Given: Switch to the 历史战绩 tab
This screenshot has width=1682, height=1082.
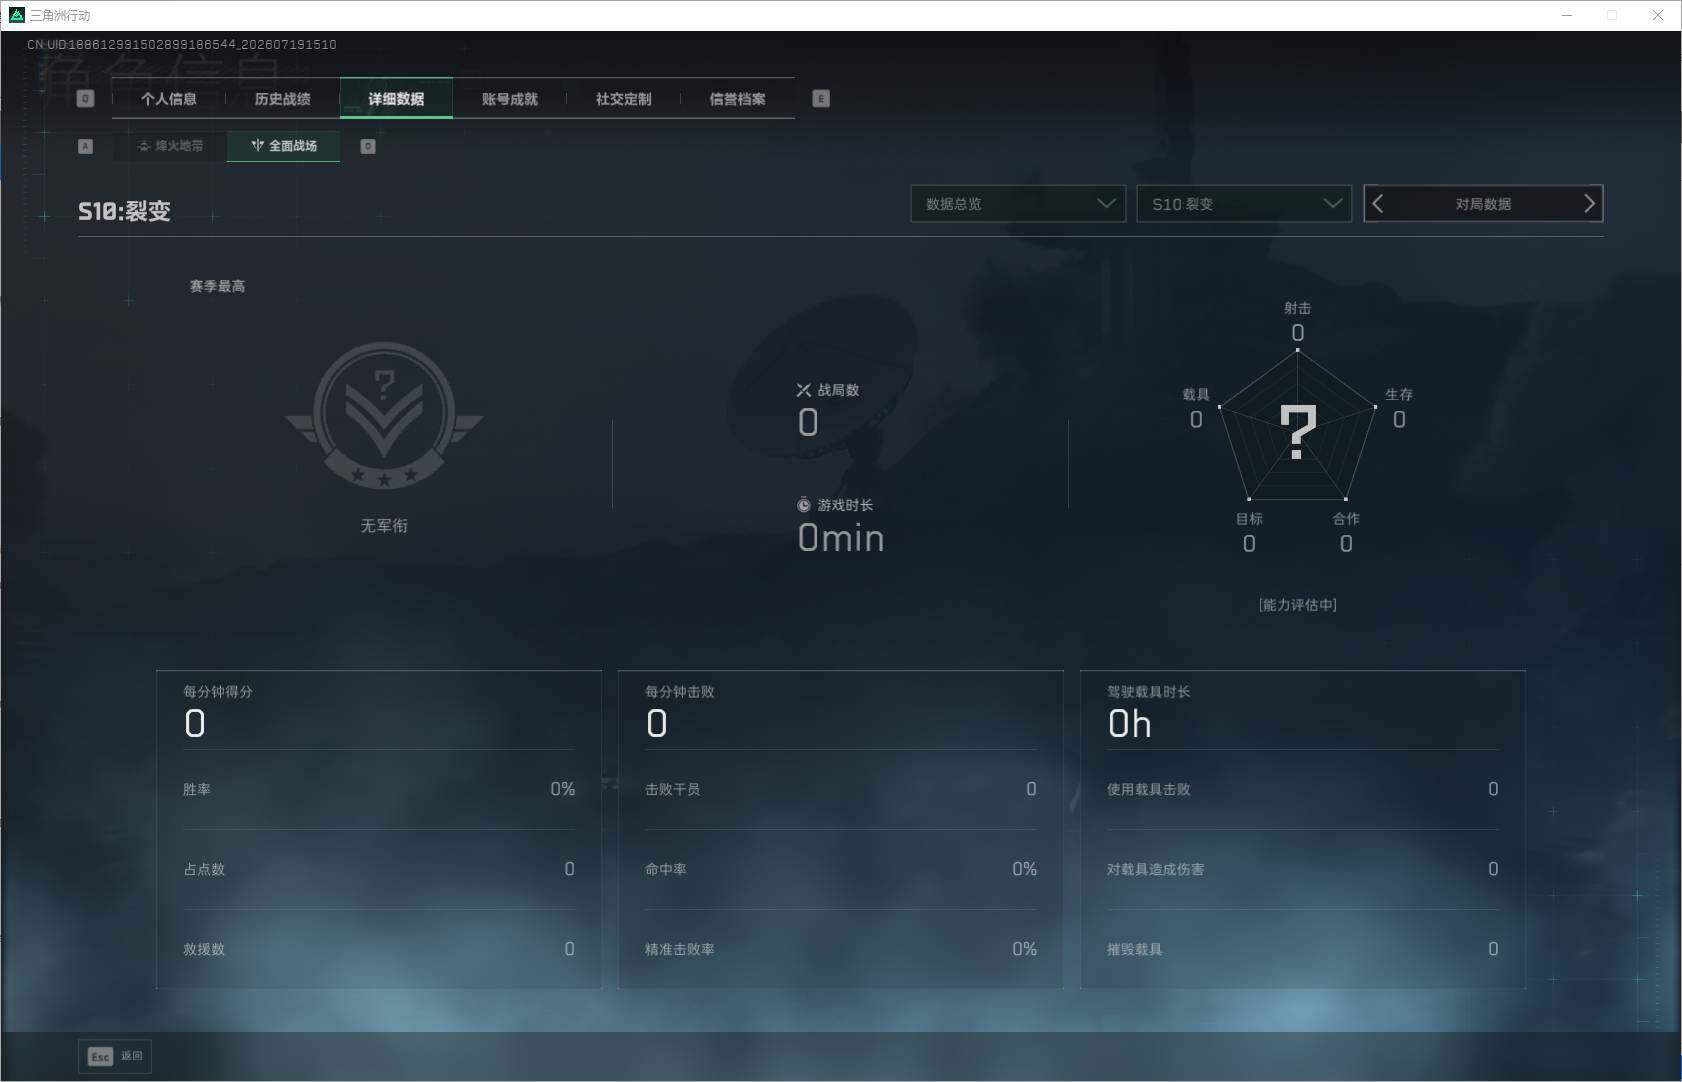Looking at the screenshot, I should click(x=283, y=99).
